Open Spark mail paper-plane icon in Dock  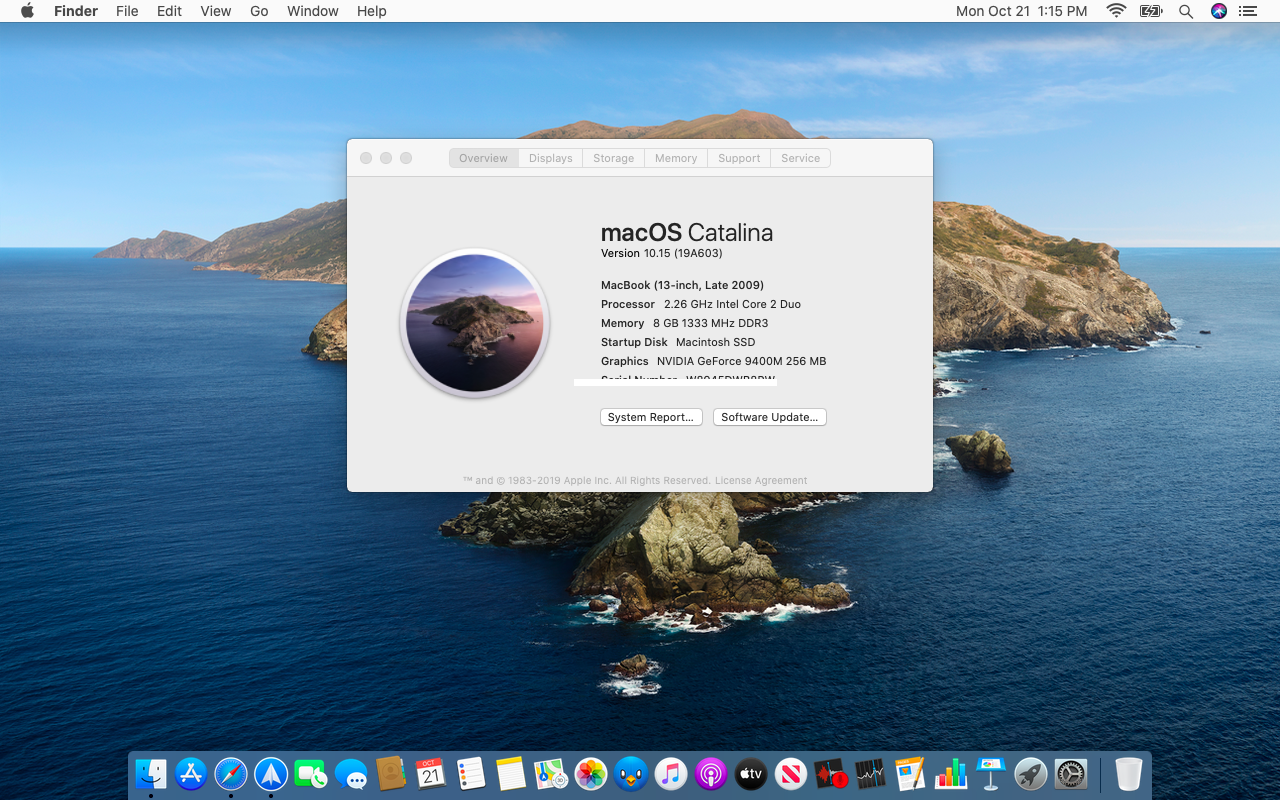[271, 774]
